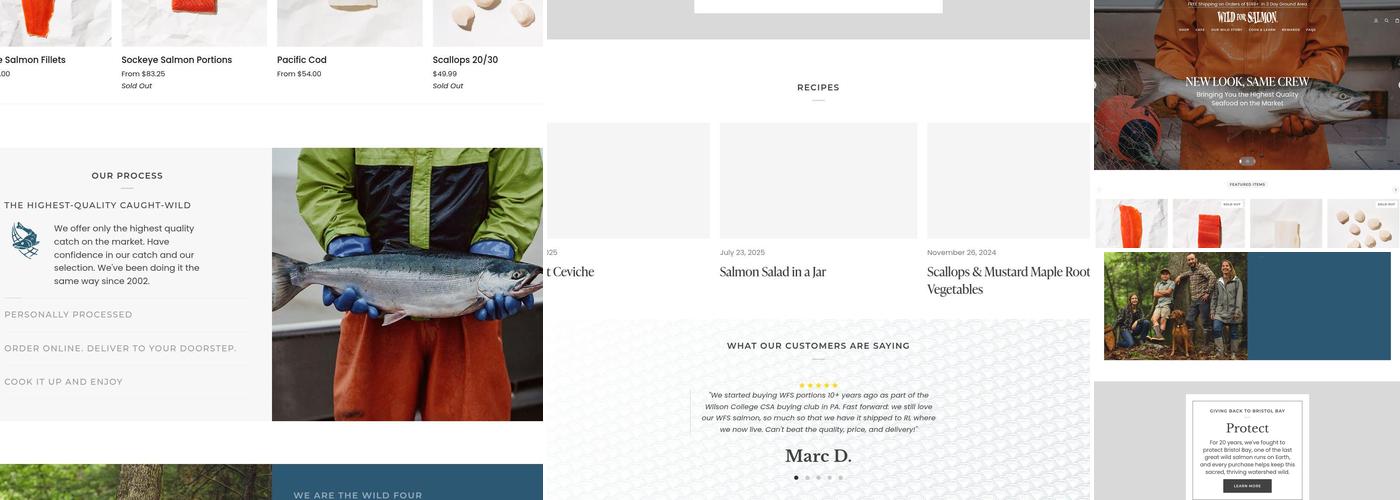This screenshot has width=1400, height=500.
Task: Click the Learn More button under Protect
Action: (x=1247, y=486)
